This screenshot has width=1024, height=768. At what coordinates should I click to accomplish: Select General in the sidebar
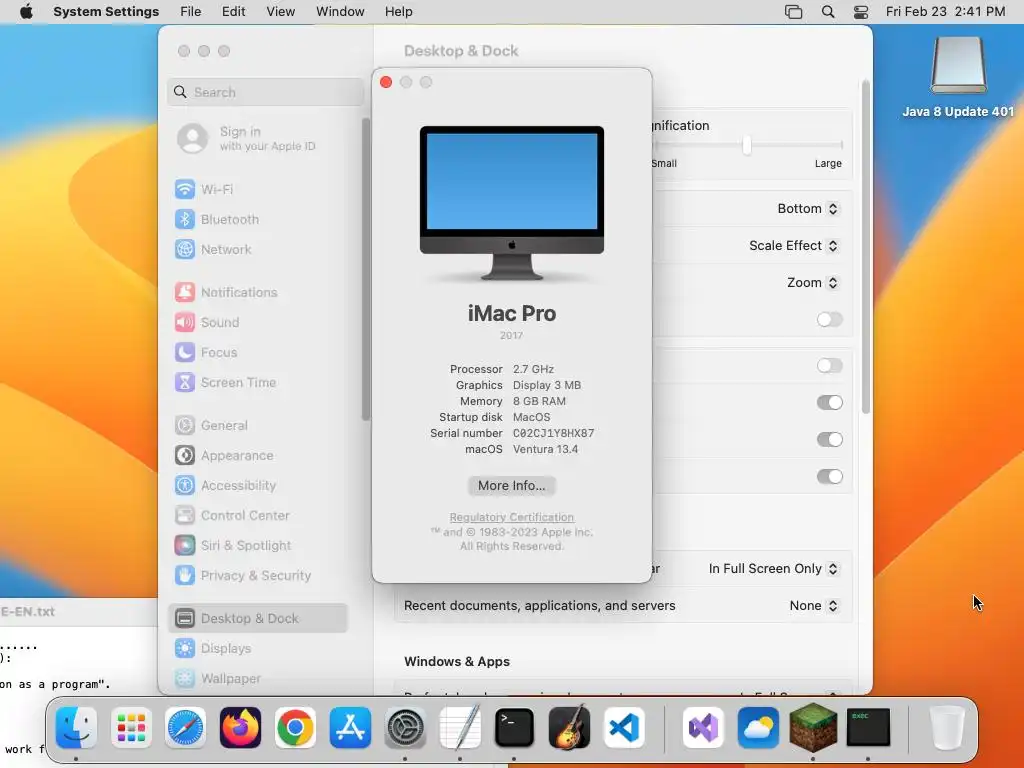(x=211, y=426)
